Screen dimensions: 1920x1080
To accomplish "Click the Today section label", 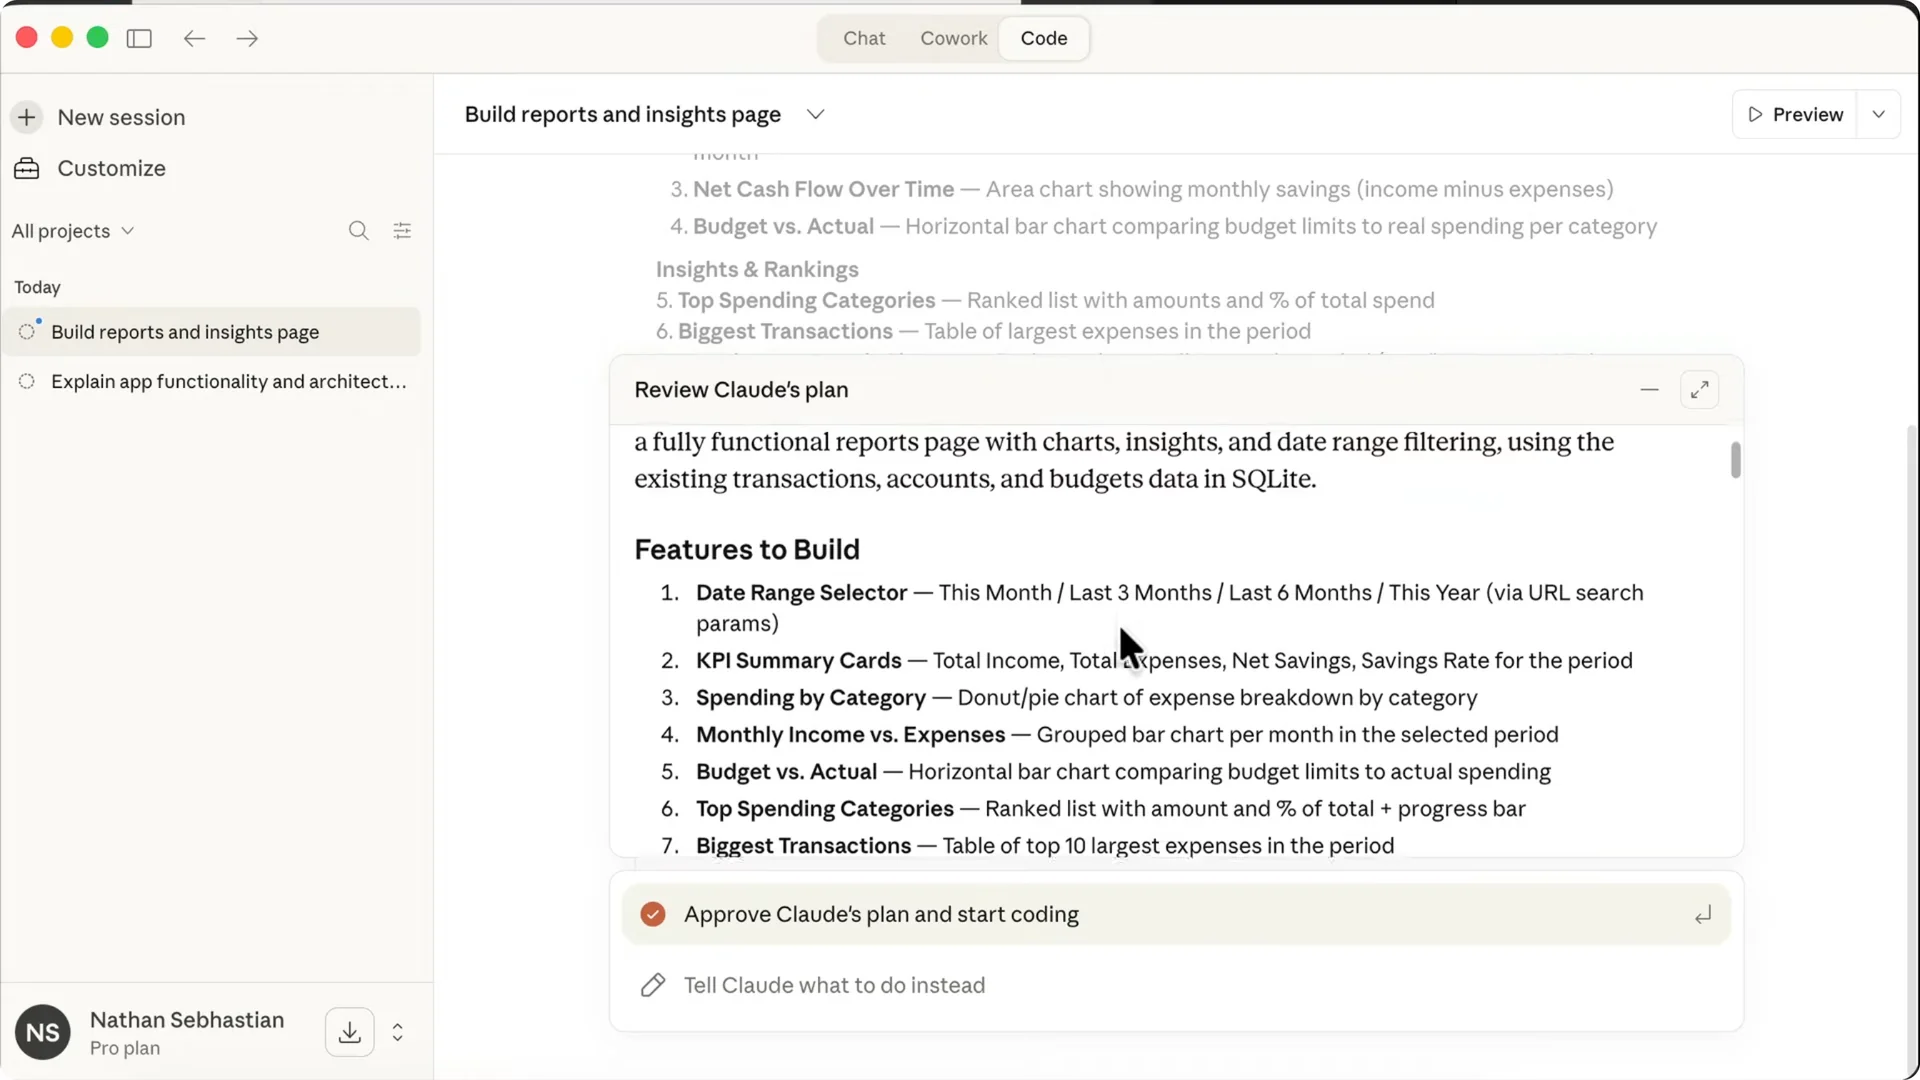I will point(37,287).
